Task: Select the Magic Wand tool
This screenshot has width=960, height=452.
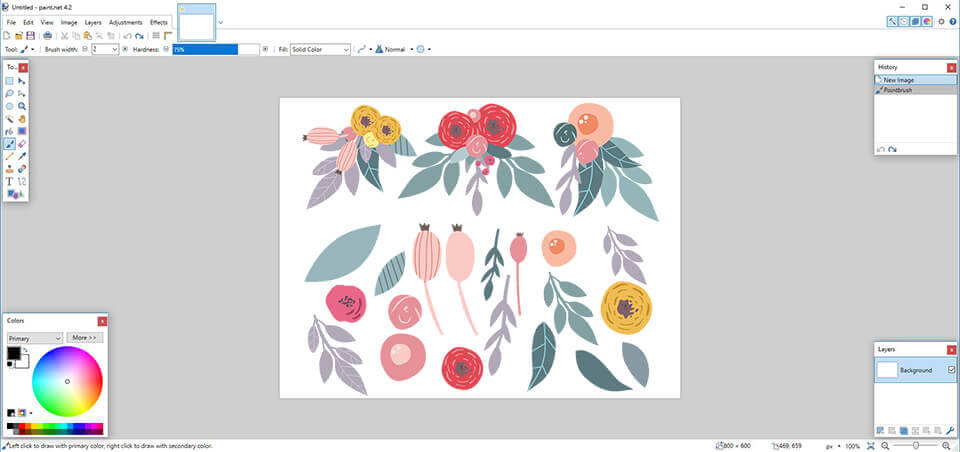Action: [x=9, y=118]
